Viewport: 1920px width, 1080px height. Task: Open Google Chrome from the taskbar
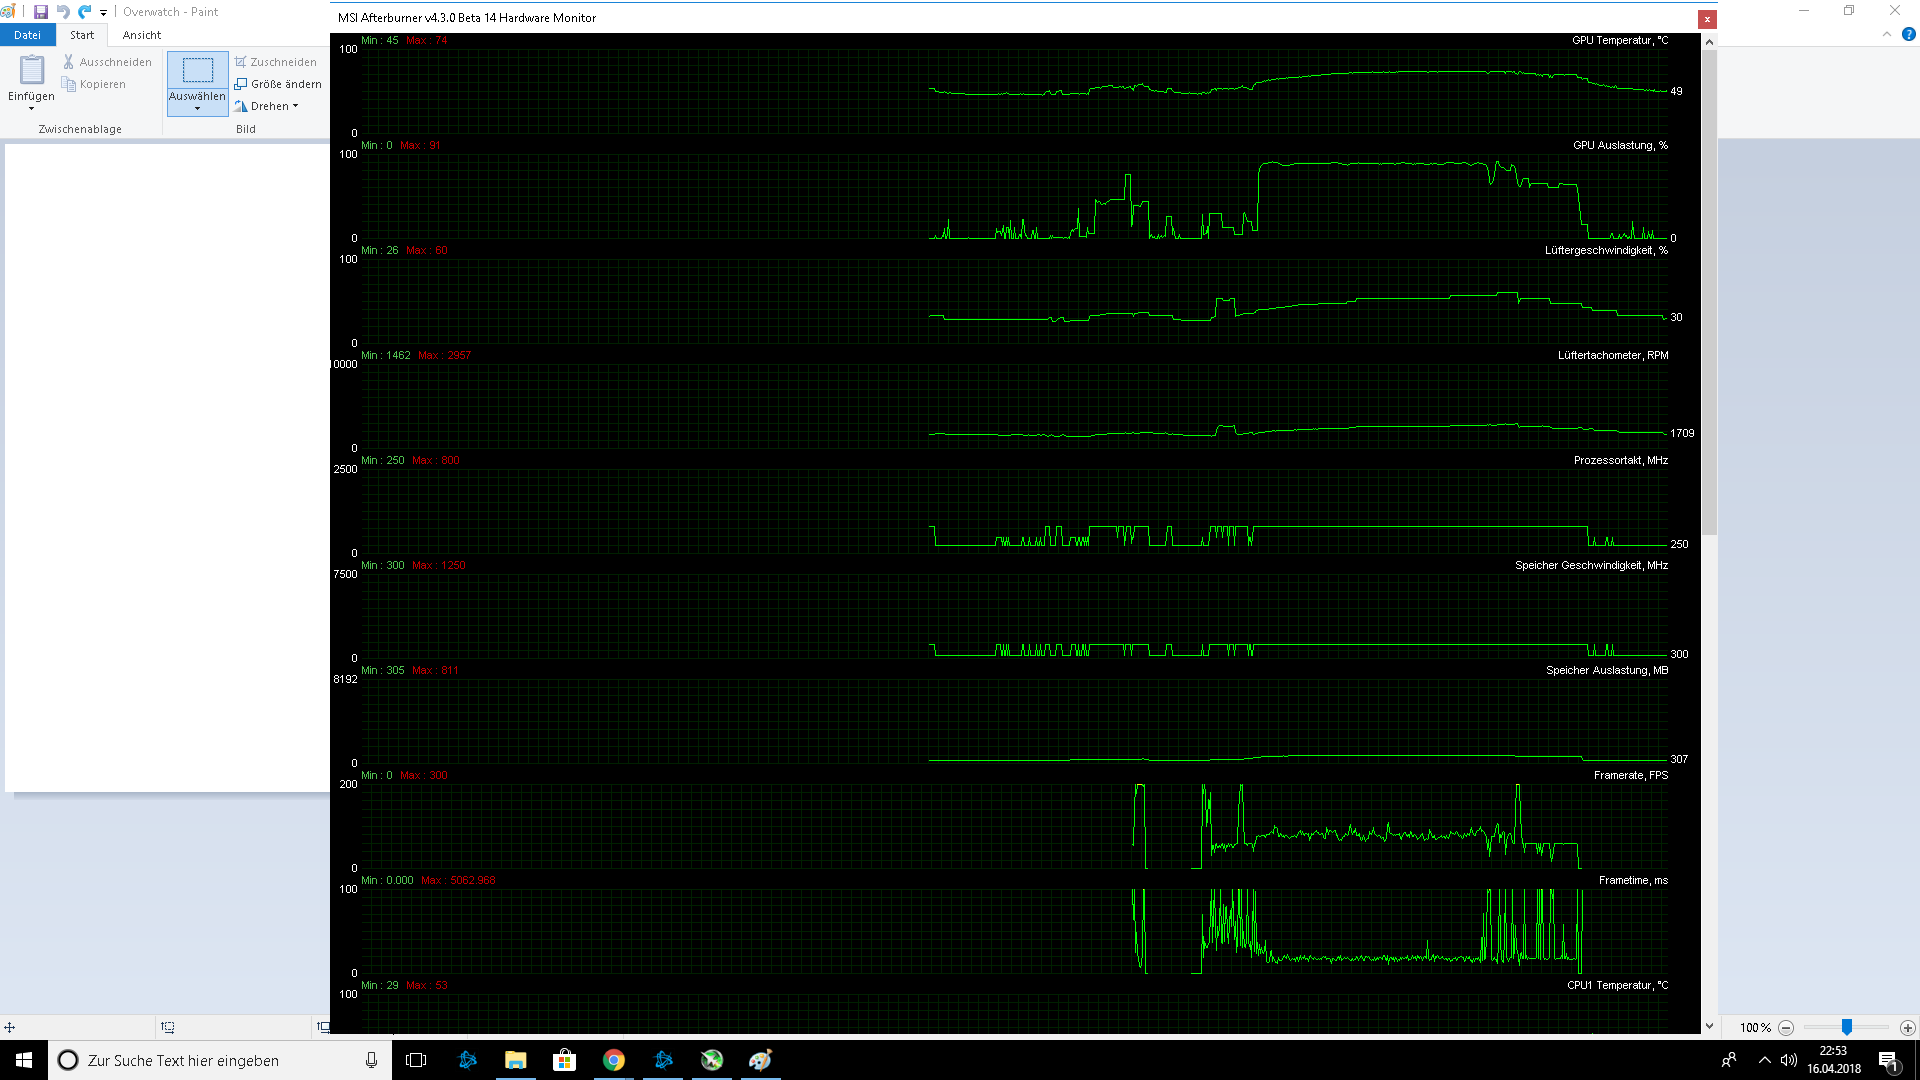click(613, 1060)
